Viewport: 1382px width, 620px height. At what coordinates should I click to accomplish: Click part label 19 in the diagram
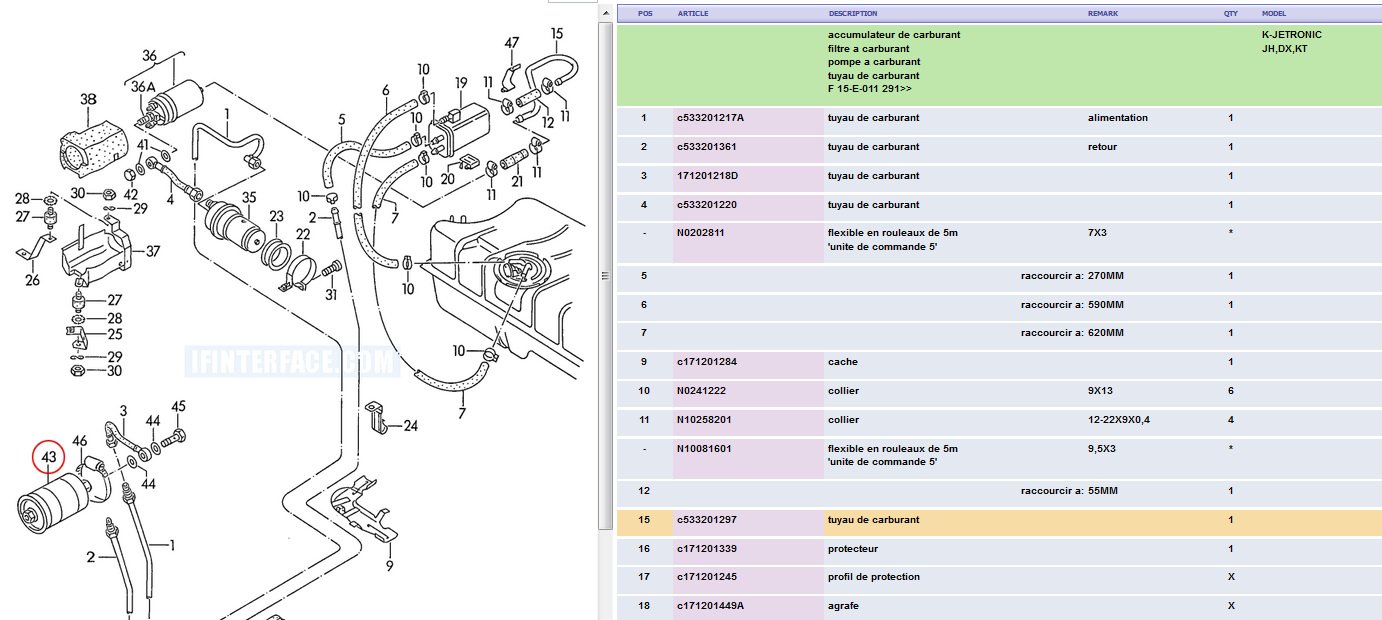pyautogui.click(x=461, y=82)
